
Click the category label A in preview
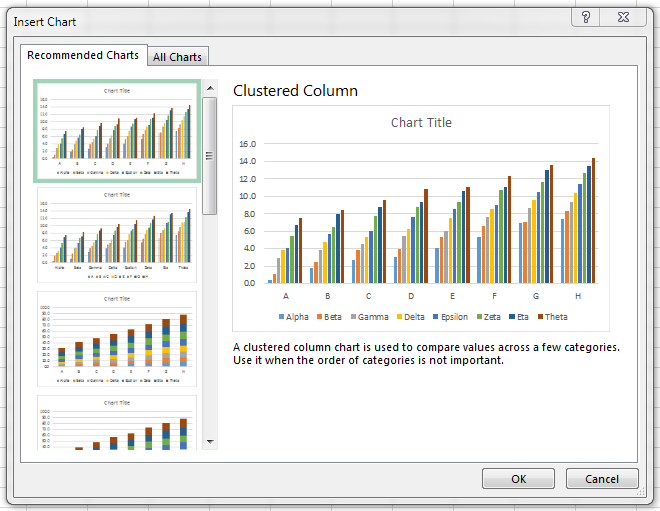pyautogui.click(x=286, y=296)
